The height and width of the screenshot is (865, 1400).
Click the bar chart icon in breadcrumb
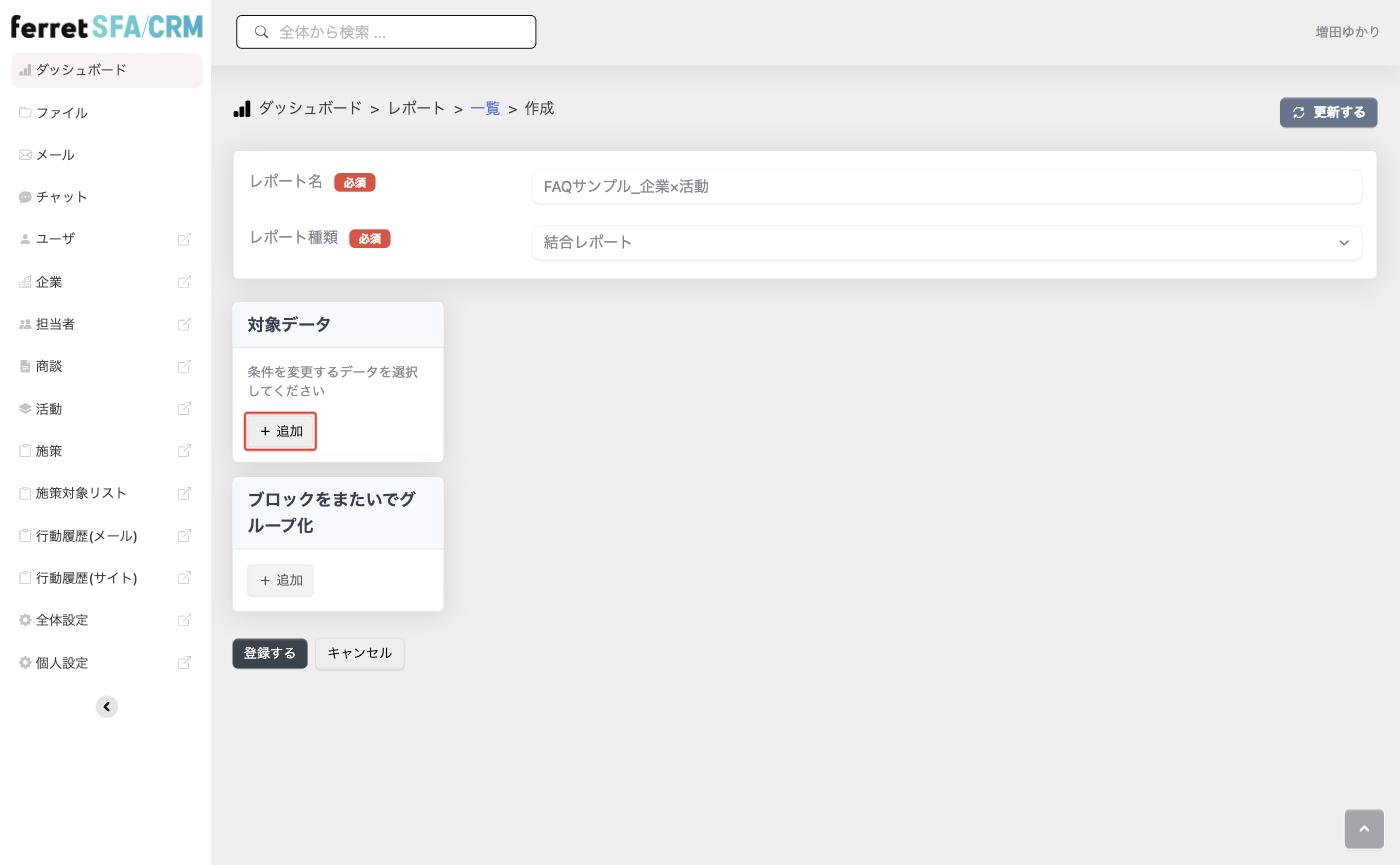point(242,109)
